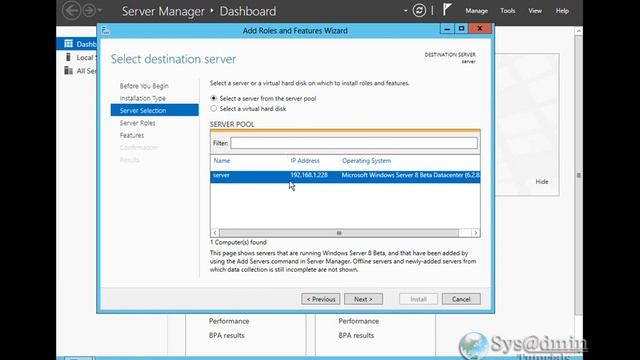The height and width of the screenshot is (360, 640).
Task: Maximize the Add Roles and Features Wizard
Action: pos(461,29)
